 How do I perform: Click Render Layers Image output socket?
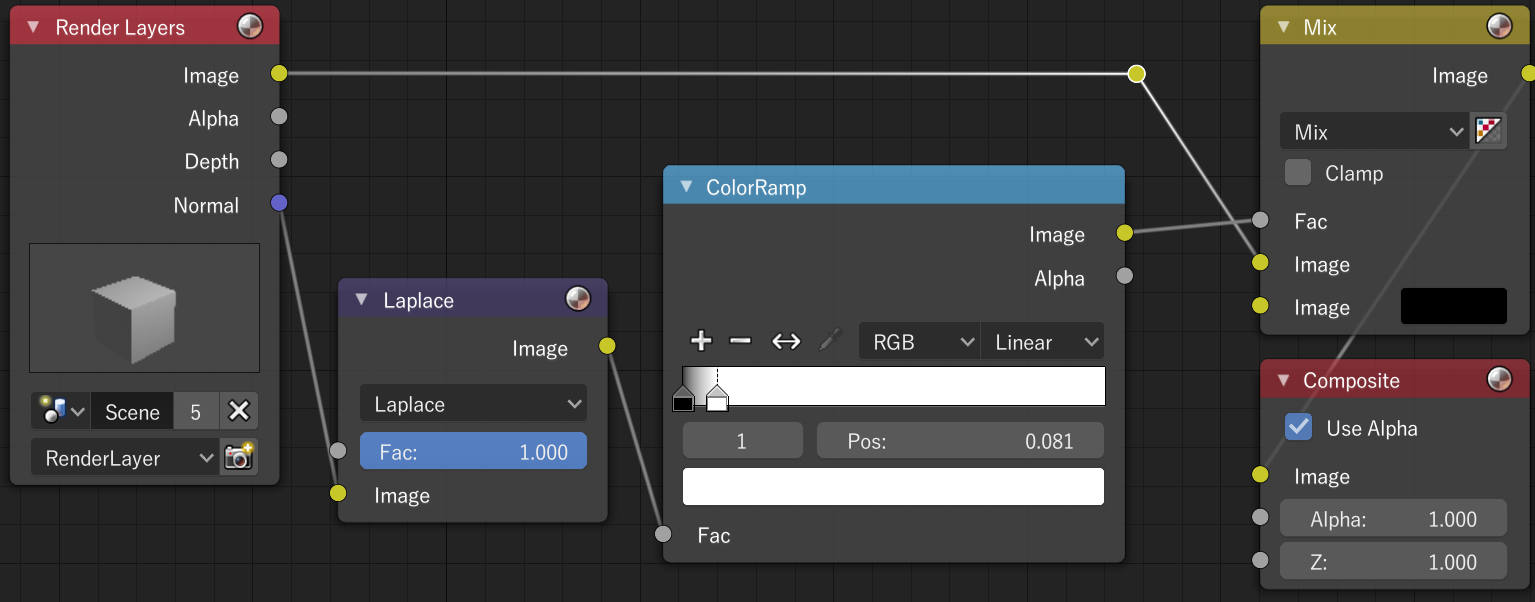tap(279, 73)
